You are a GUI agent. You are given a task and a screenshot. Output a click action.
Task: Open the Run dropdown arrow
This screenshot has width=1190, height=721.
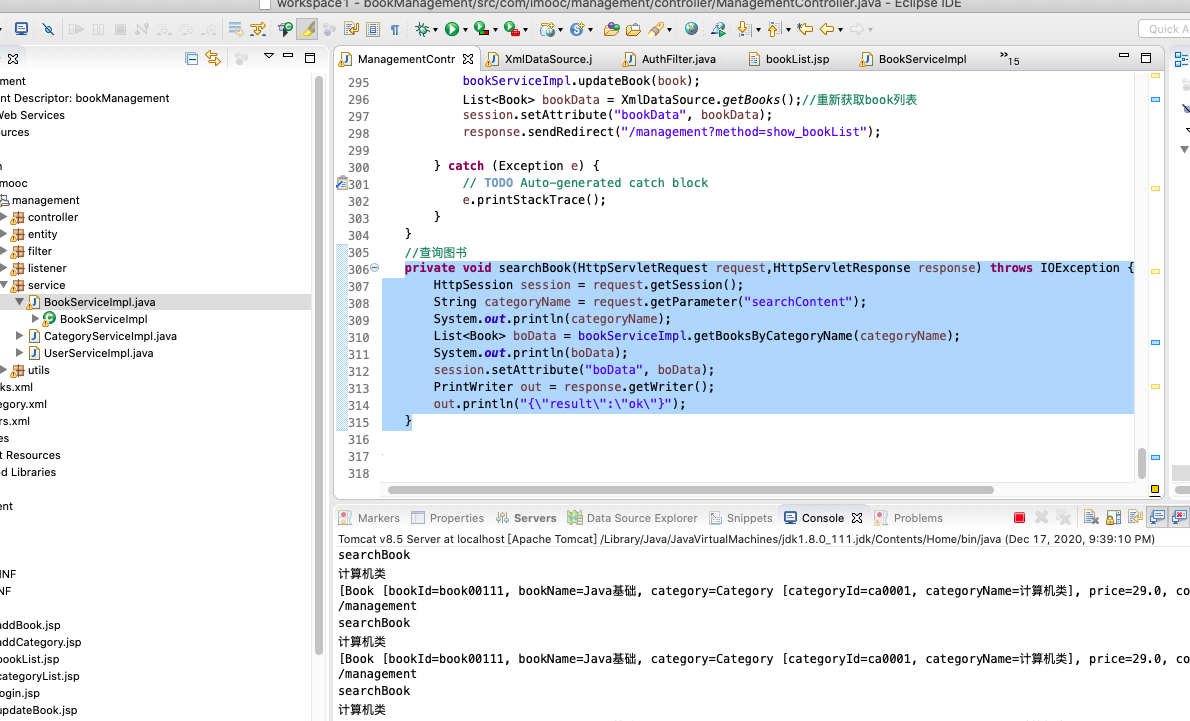click(x=464, y=30)
